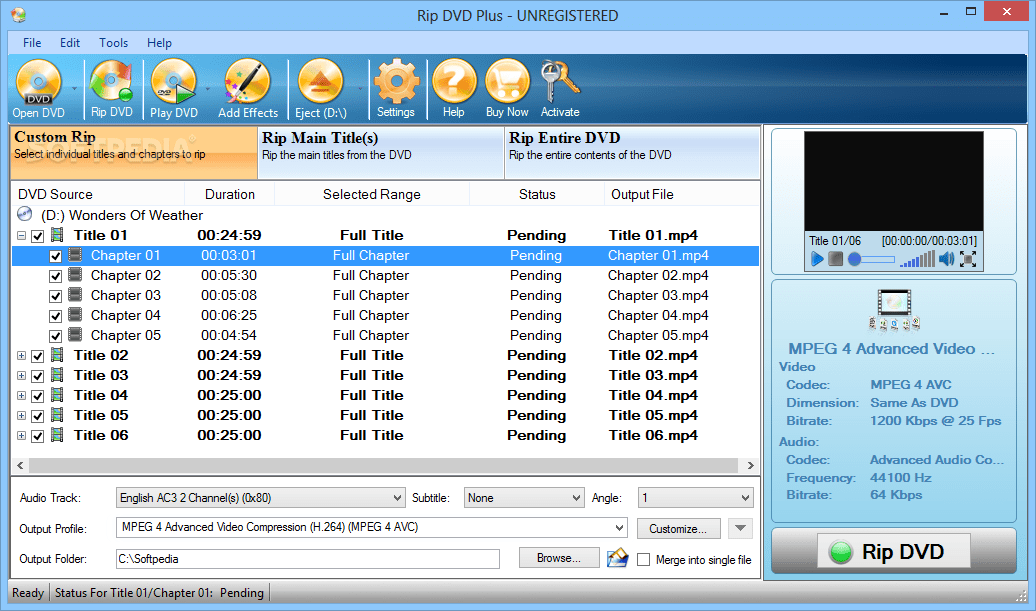This screenshot has width=1036, height=611.
Task: Click the preview seek slider
Action: 872,259
